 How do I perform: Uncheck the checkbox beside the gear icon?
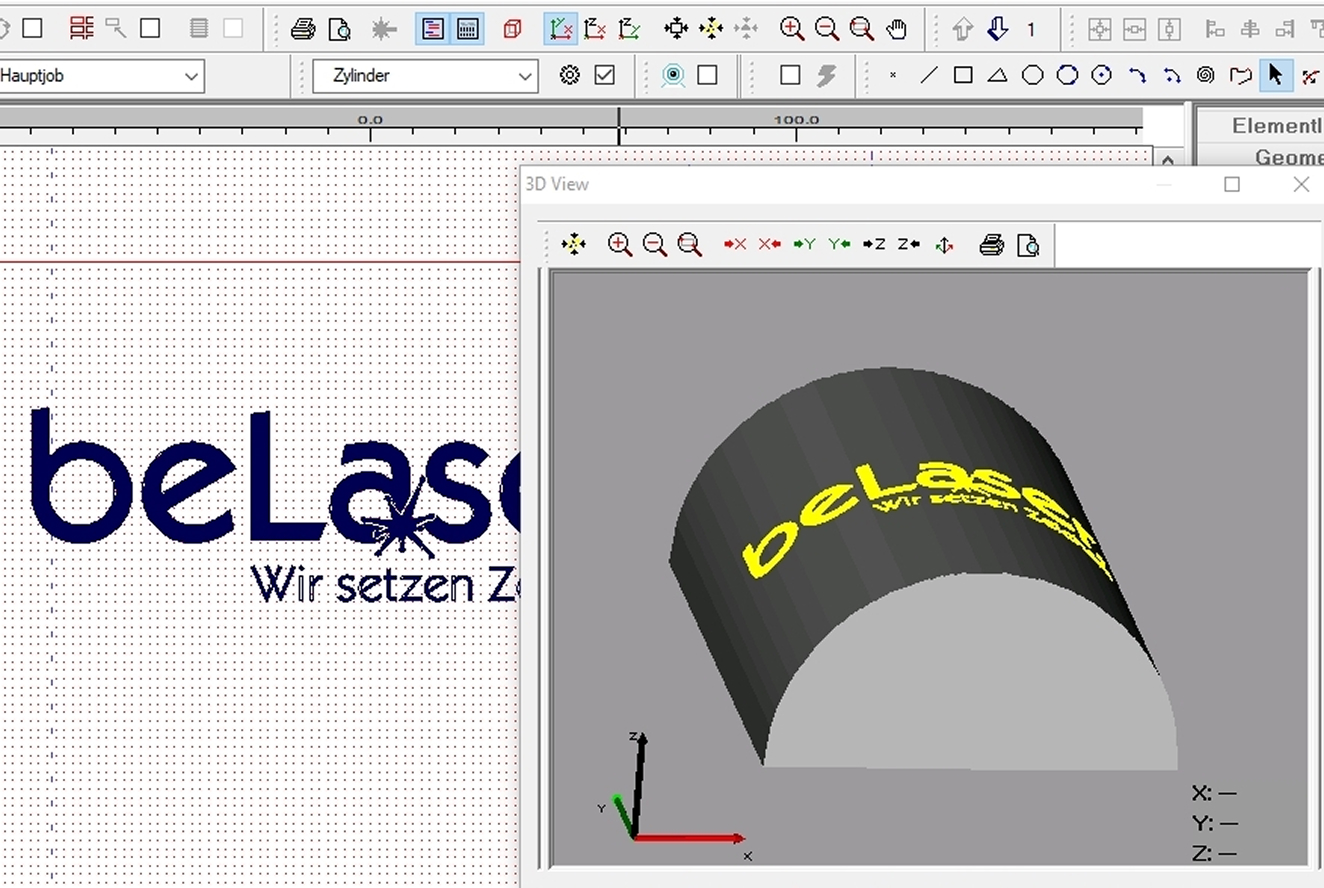[x=604, y=75]
